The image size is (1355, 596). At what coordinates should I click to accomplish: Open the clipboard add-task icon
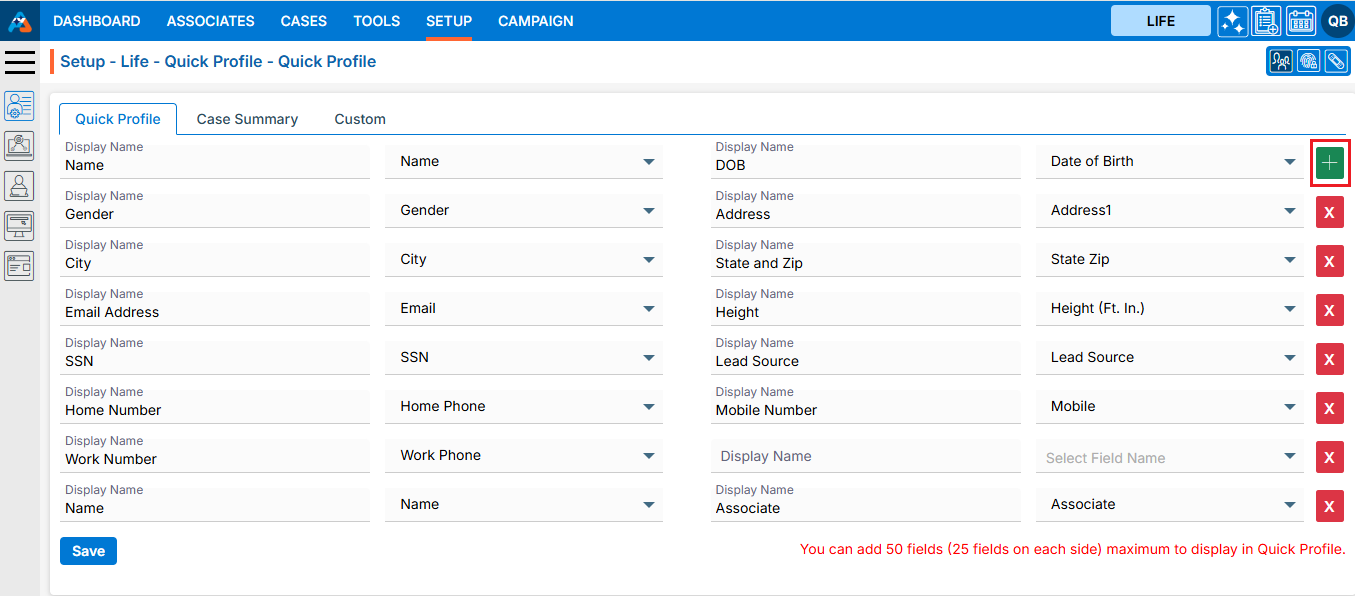point(1266,21)
